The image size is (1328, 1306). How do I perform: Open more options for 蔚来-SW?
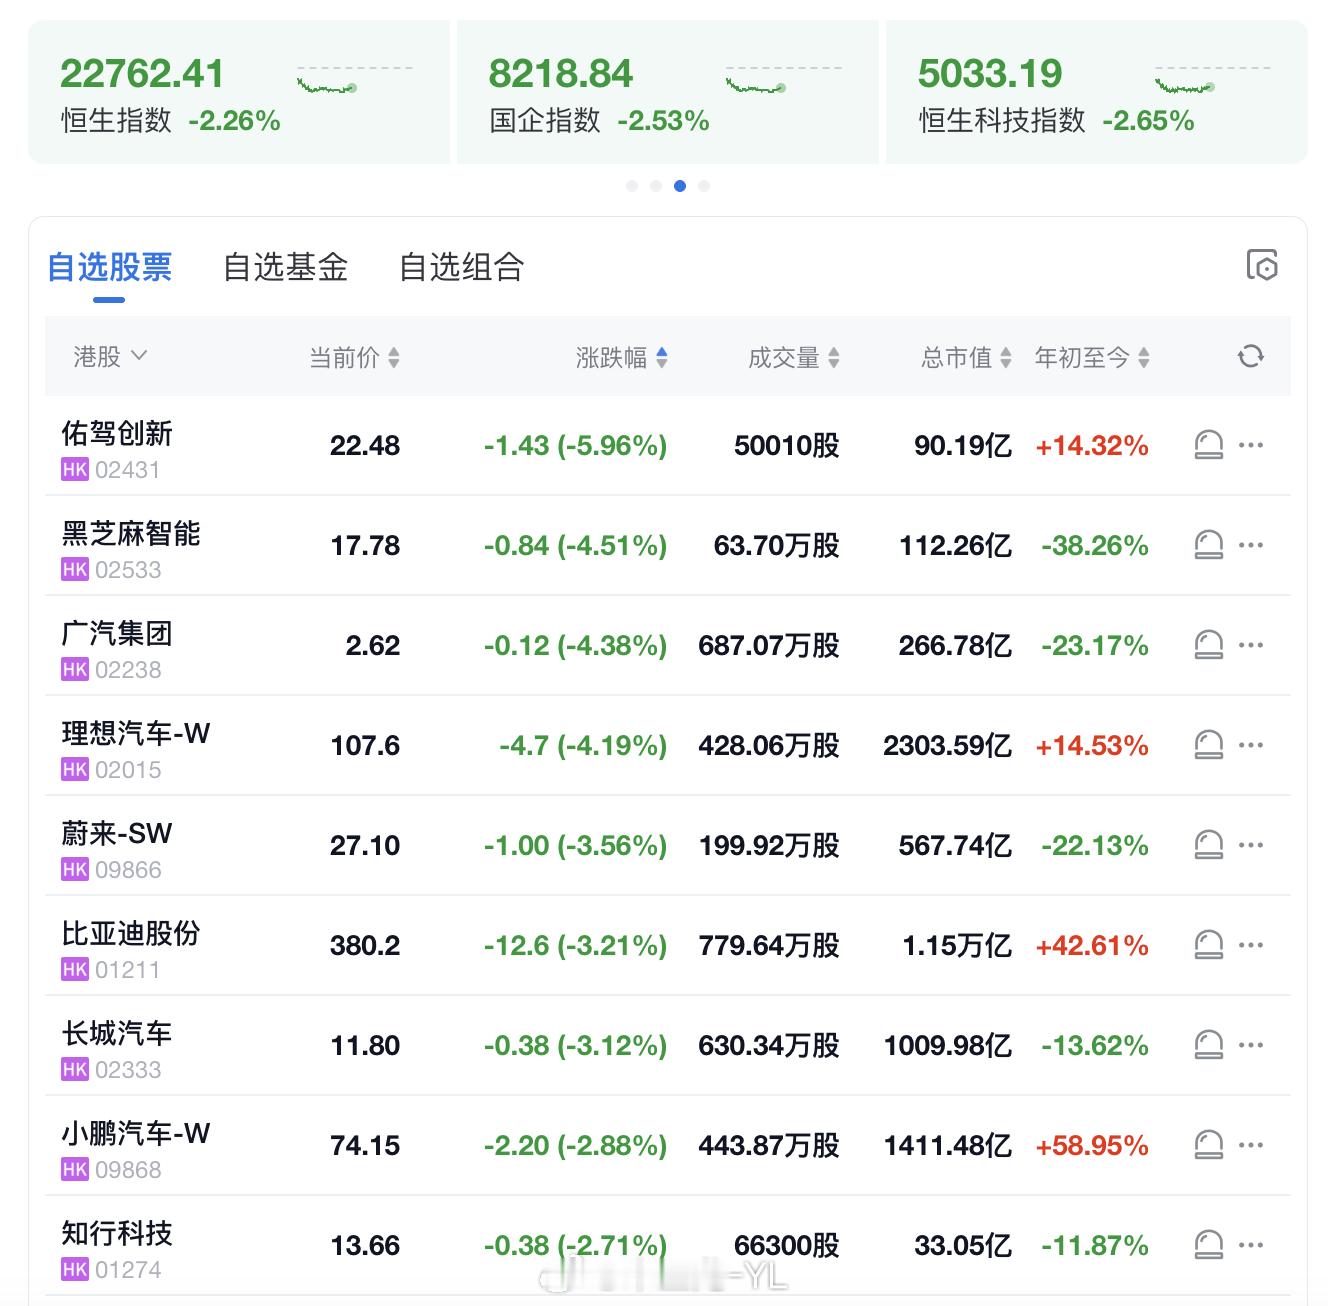(x=1251, y=845)
